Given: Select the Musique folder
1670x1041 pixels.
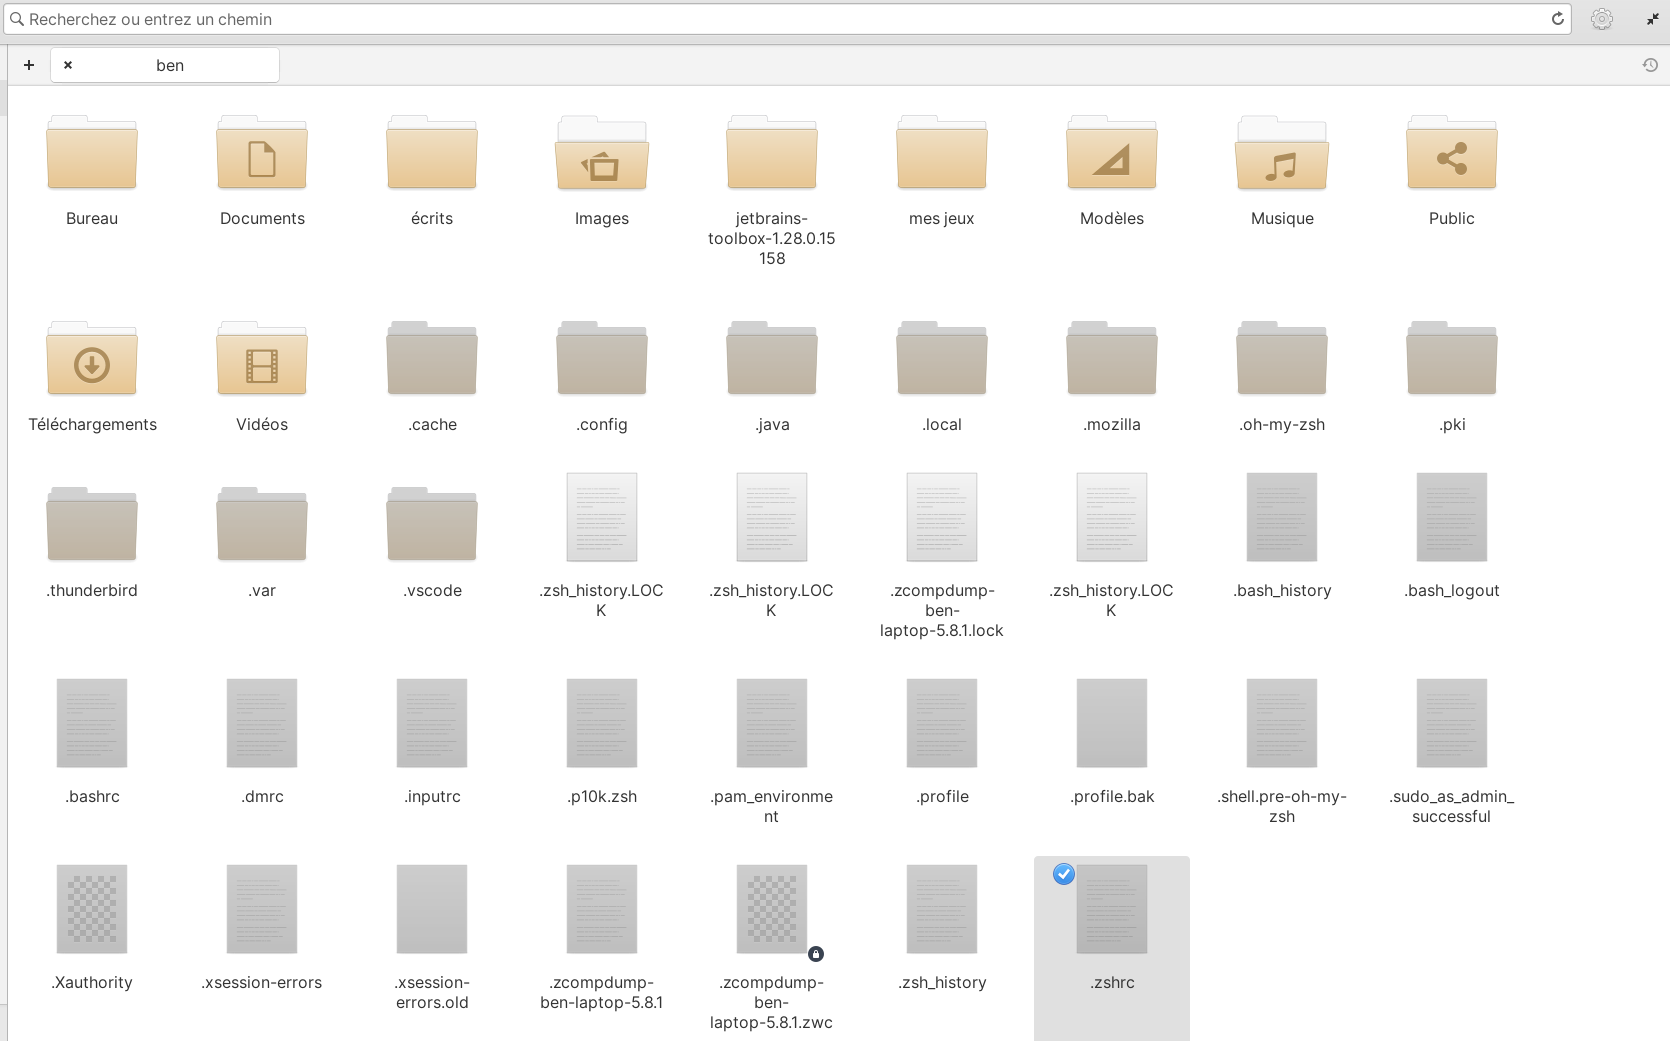Looking at the screenshot, I should coord(1282,153).
